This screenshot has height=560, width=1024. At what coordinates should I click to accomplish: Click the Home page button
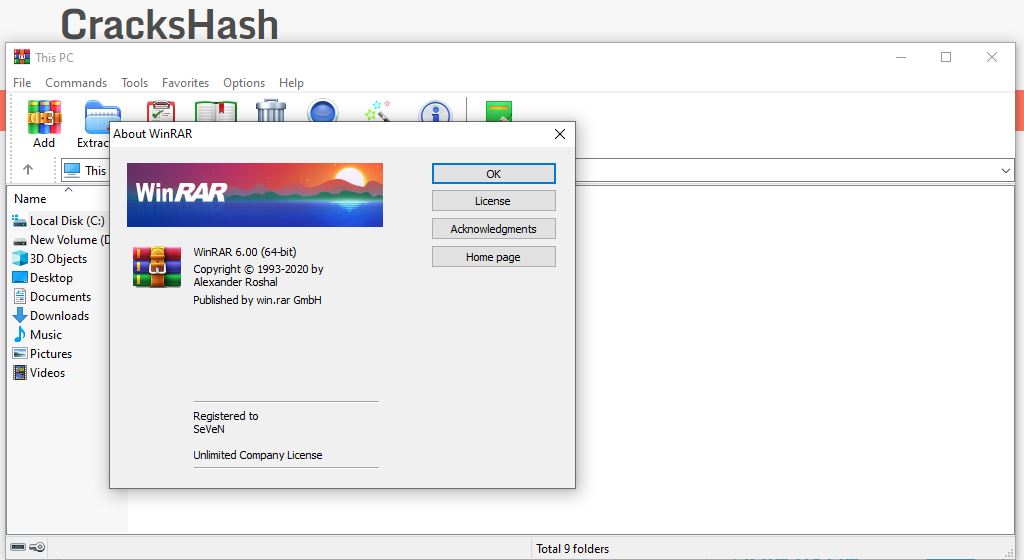point(494,257)
